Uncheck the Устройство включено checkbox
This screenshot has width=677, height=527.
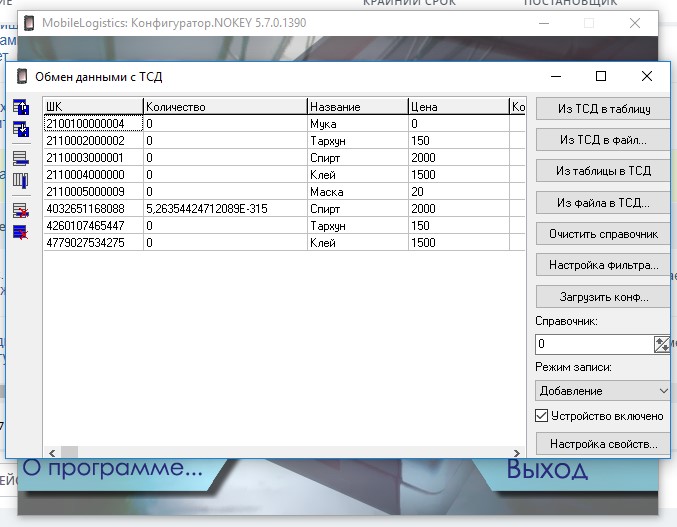coord(543,415)
